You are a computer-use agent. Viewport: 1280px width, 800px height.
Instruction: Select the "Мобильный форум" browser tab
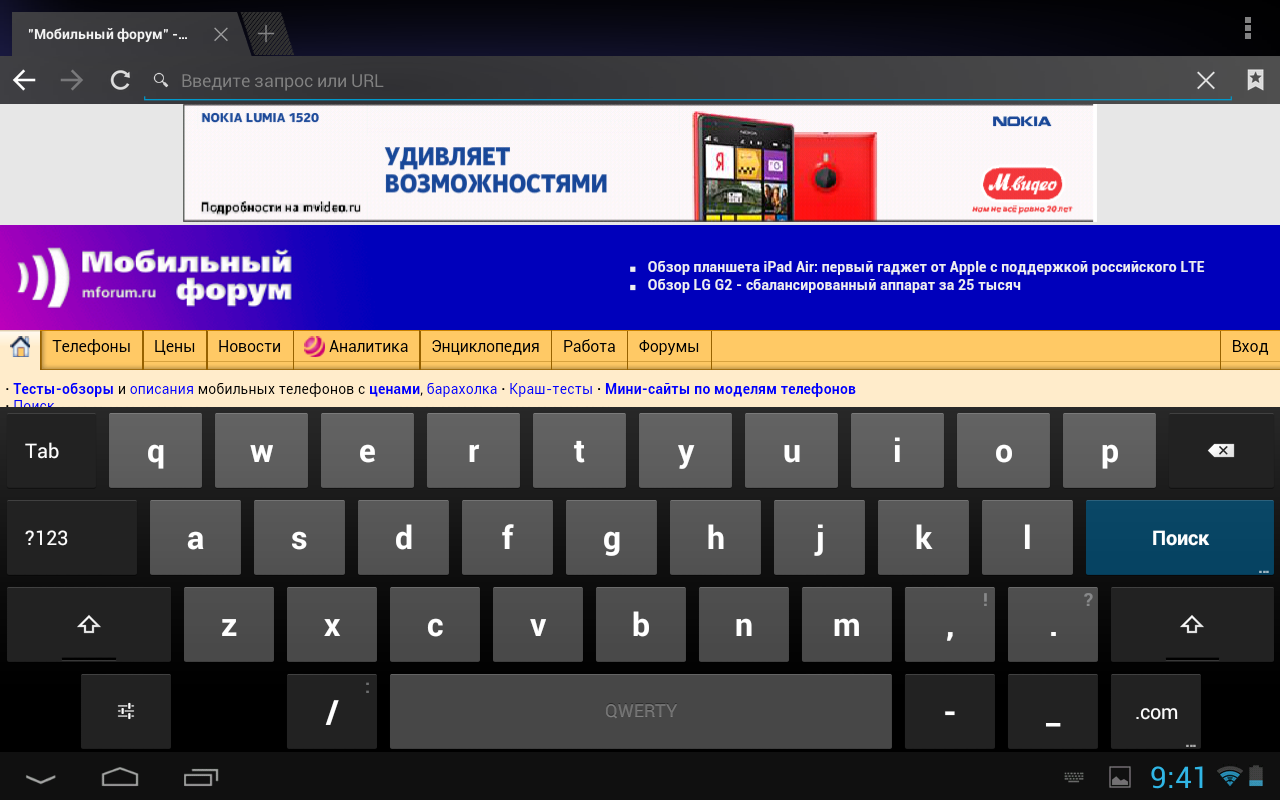coord(123,34)
